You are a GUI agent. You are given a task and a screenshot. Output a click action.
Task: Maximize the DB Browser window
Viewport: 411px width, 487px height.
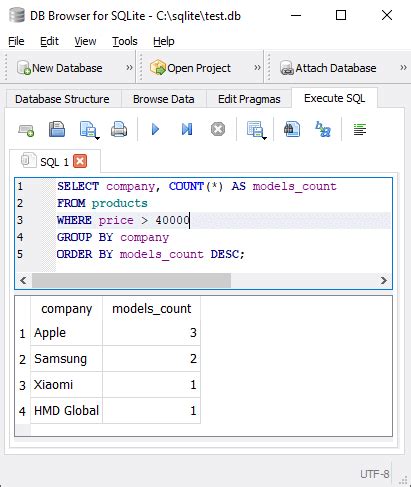341,15
